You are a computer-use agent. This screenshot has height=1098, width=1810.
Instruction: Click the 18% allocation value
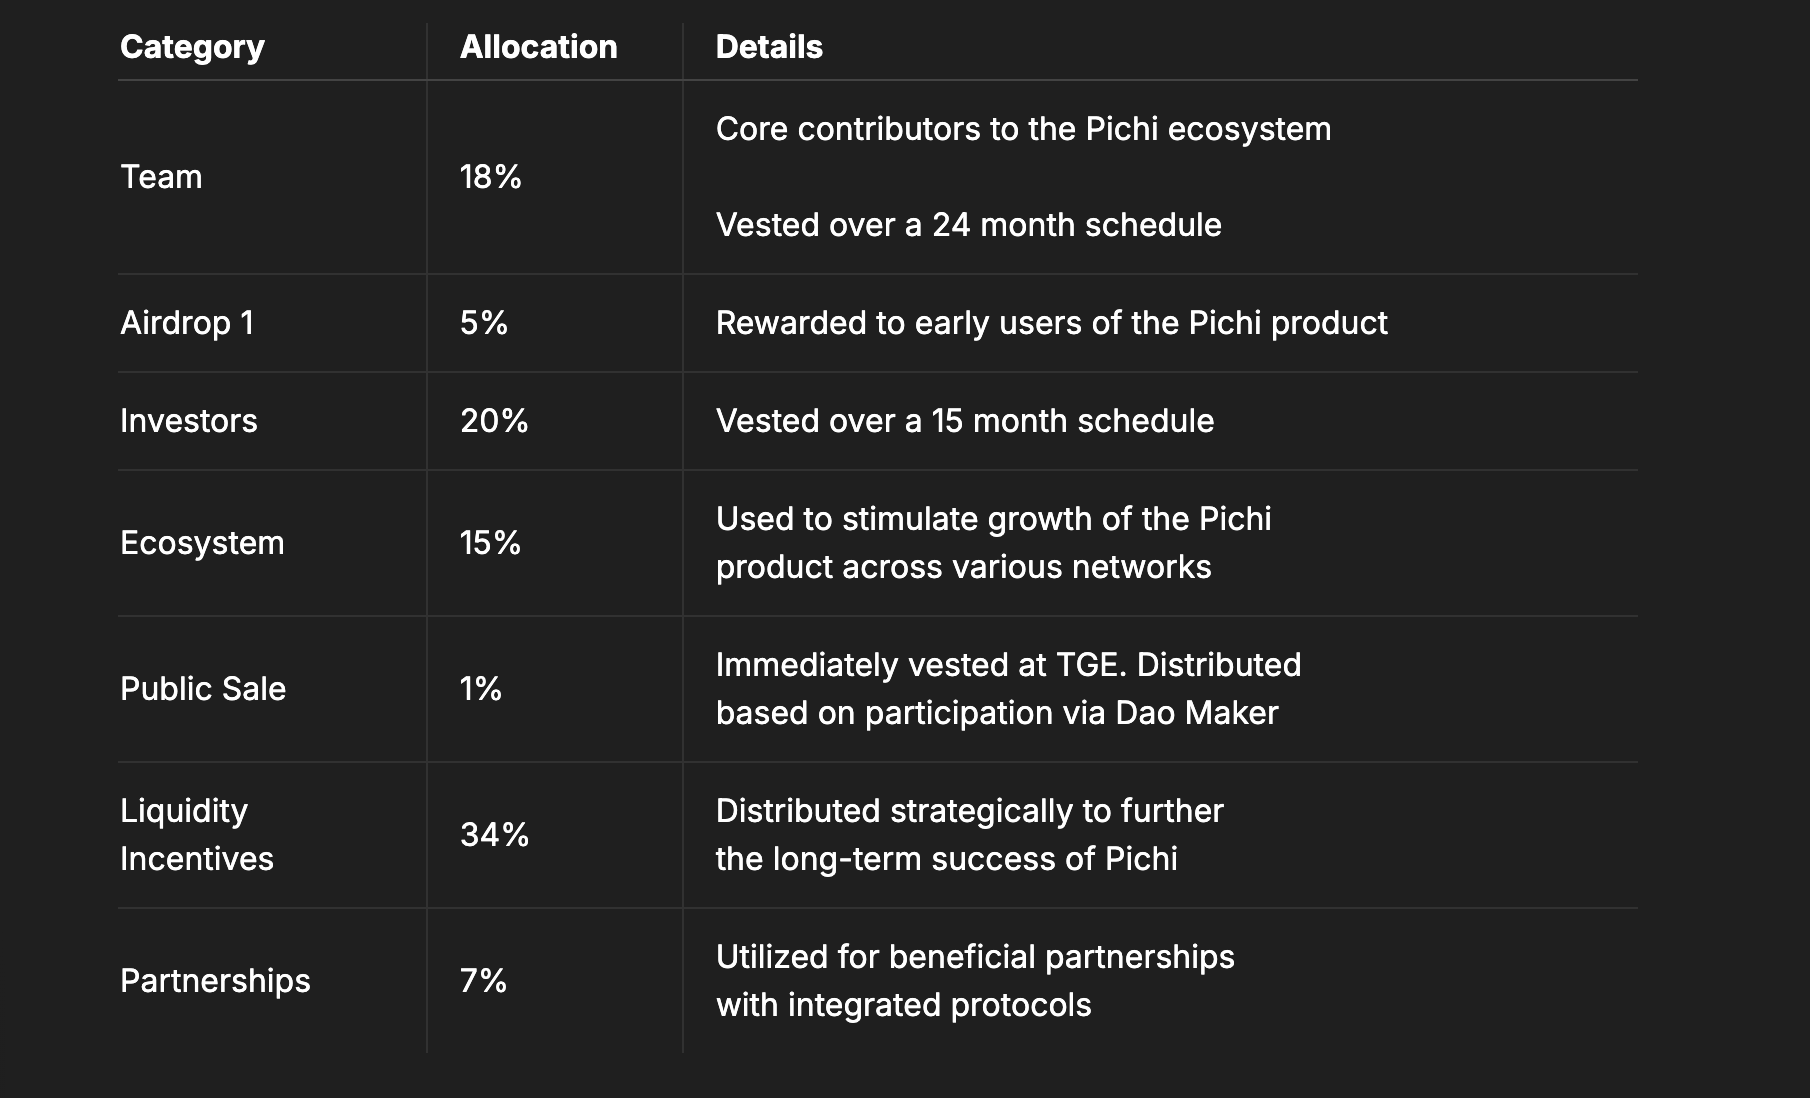point(490,177)
